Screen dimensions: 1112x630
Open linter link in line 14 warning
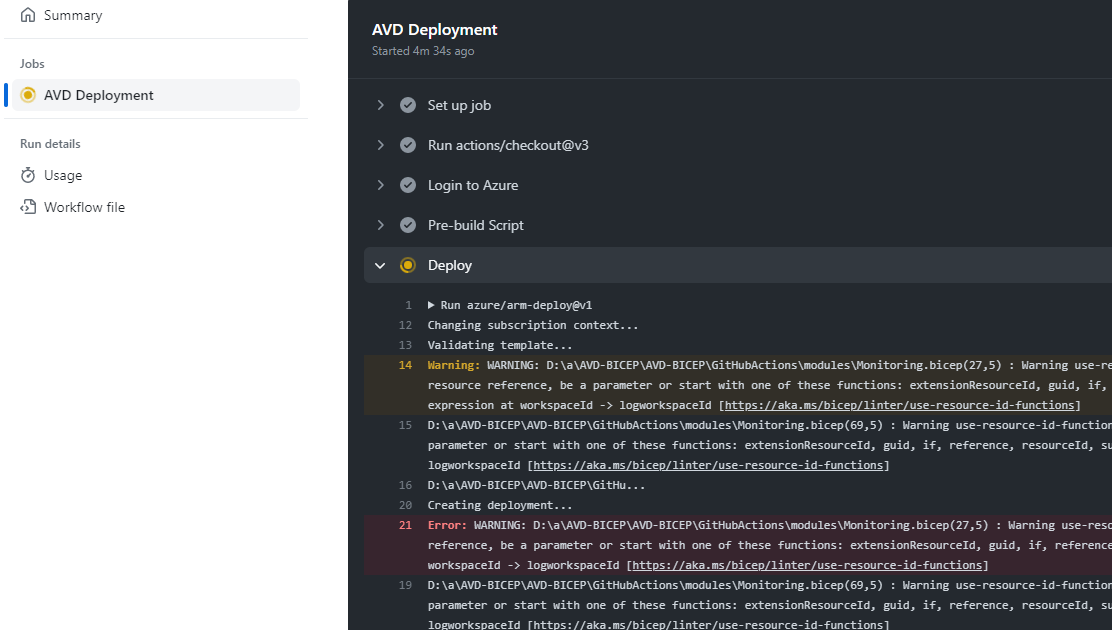pos(901,405)
